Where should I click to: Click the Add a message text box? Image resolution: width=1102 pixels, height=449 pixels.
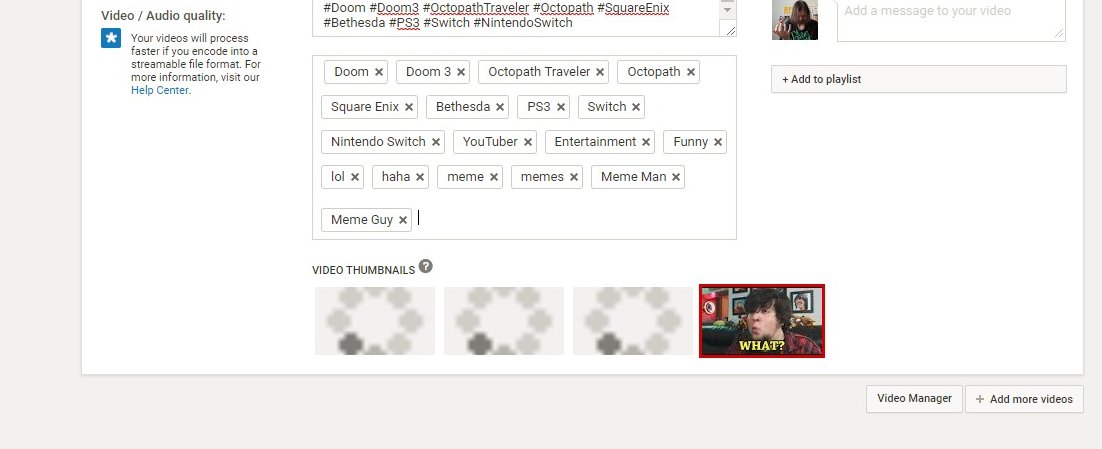[x=951, y=20]
